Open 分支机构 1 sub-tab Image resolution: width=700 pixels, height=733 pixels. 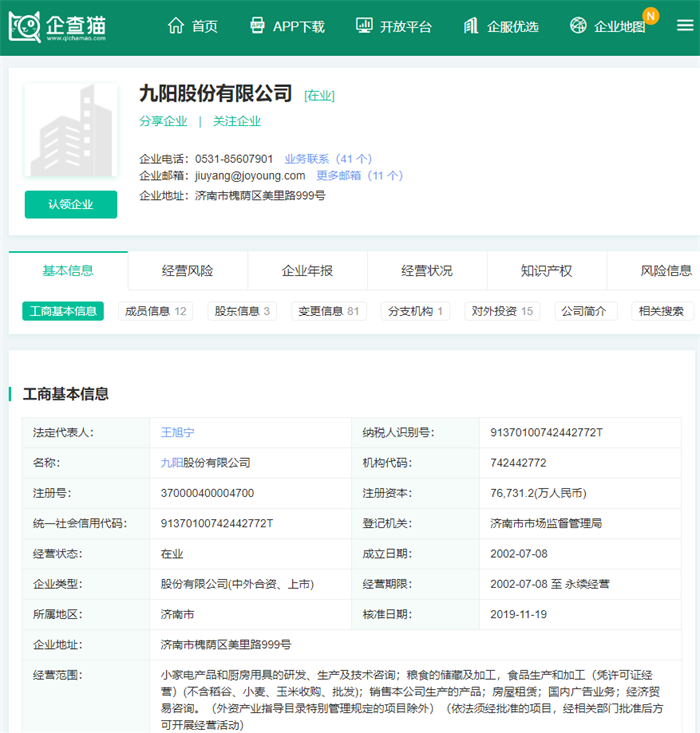pyautogui.click(x=415, y=311)
